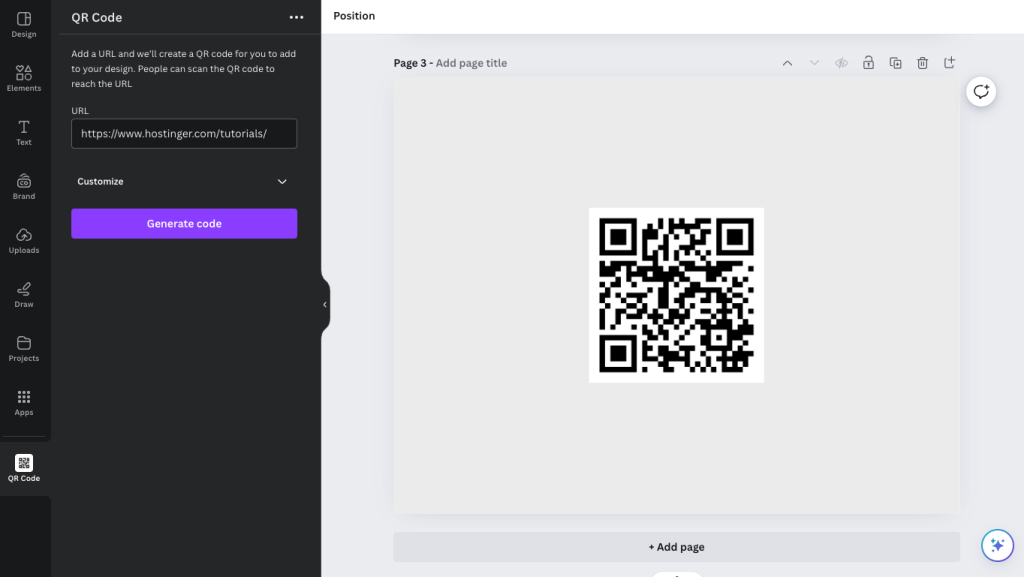Viewport: 1024px width, 577px height.
Task: Open the QR Code panel options menu
Action: click(x=296, y=17)
